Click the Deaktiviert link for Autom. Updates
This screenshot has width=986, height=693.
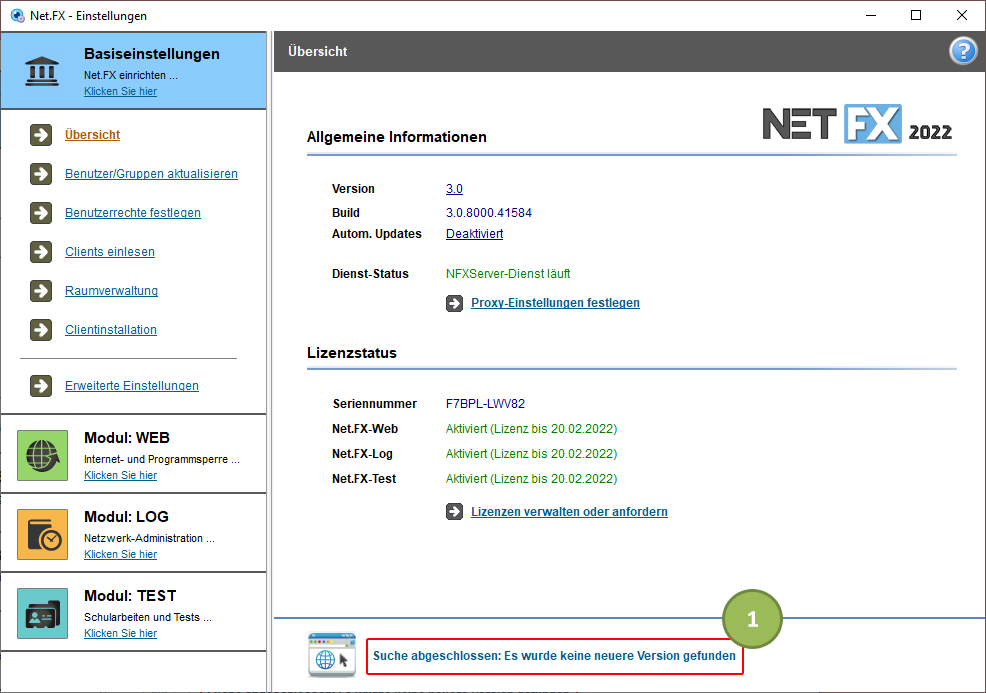(x=474, y=234)
